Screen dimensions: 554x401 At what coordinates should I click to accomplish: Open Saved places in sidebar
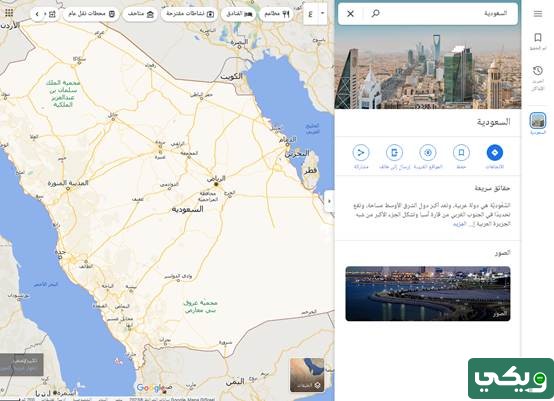(538, 41)
